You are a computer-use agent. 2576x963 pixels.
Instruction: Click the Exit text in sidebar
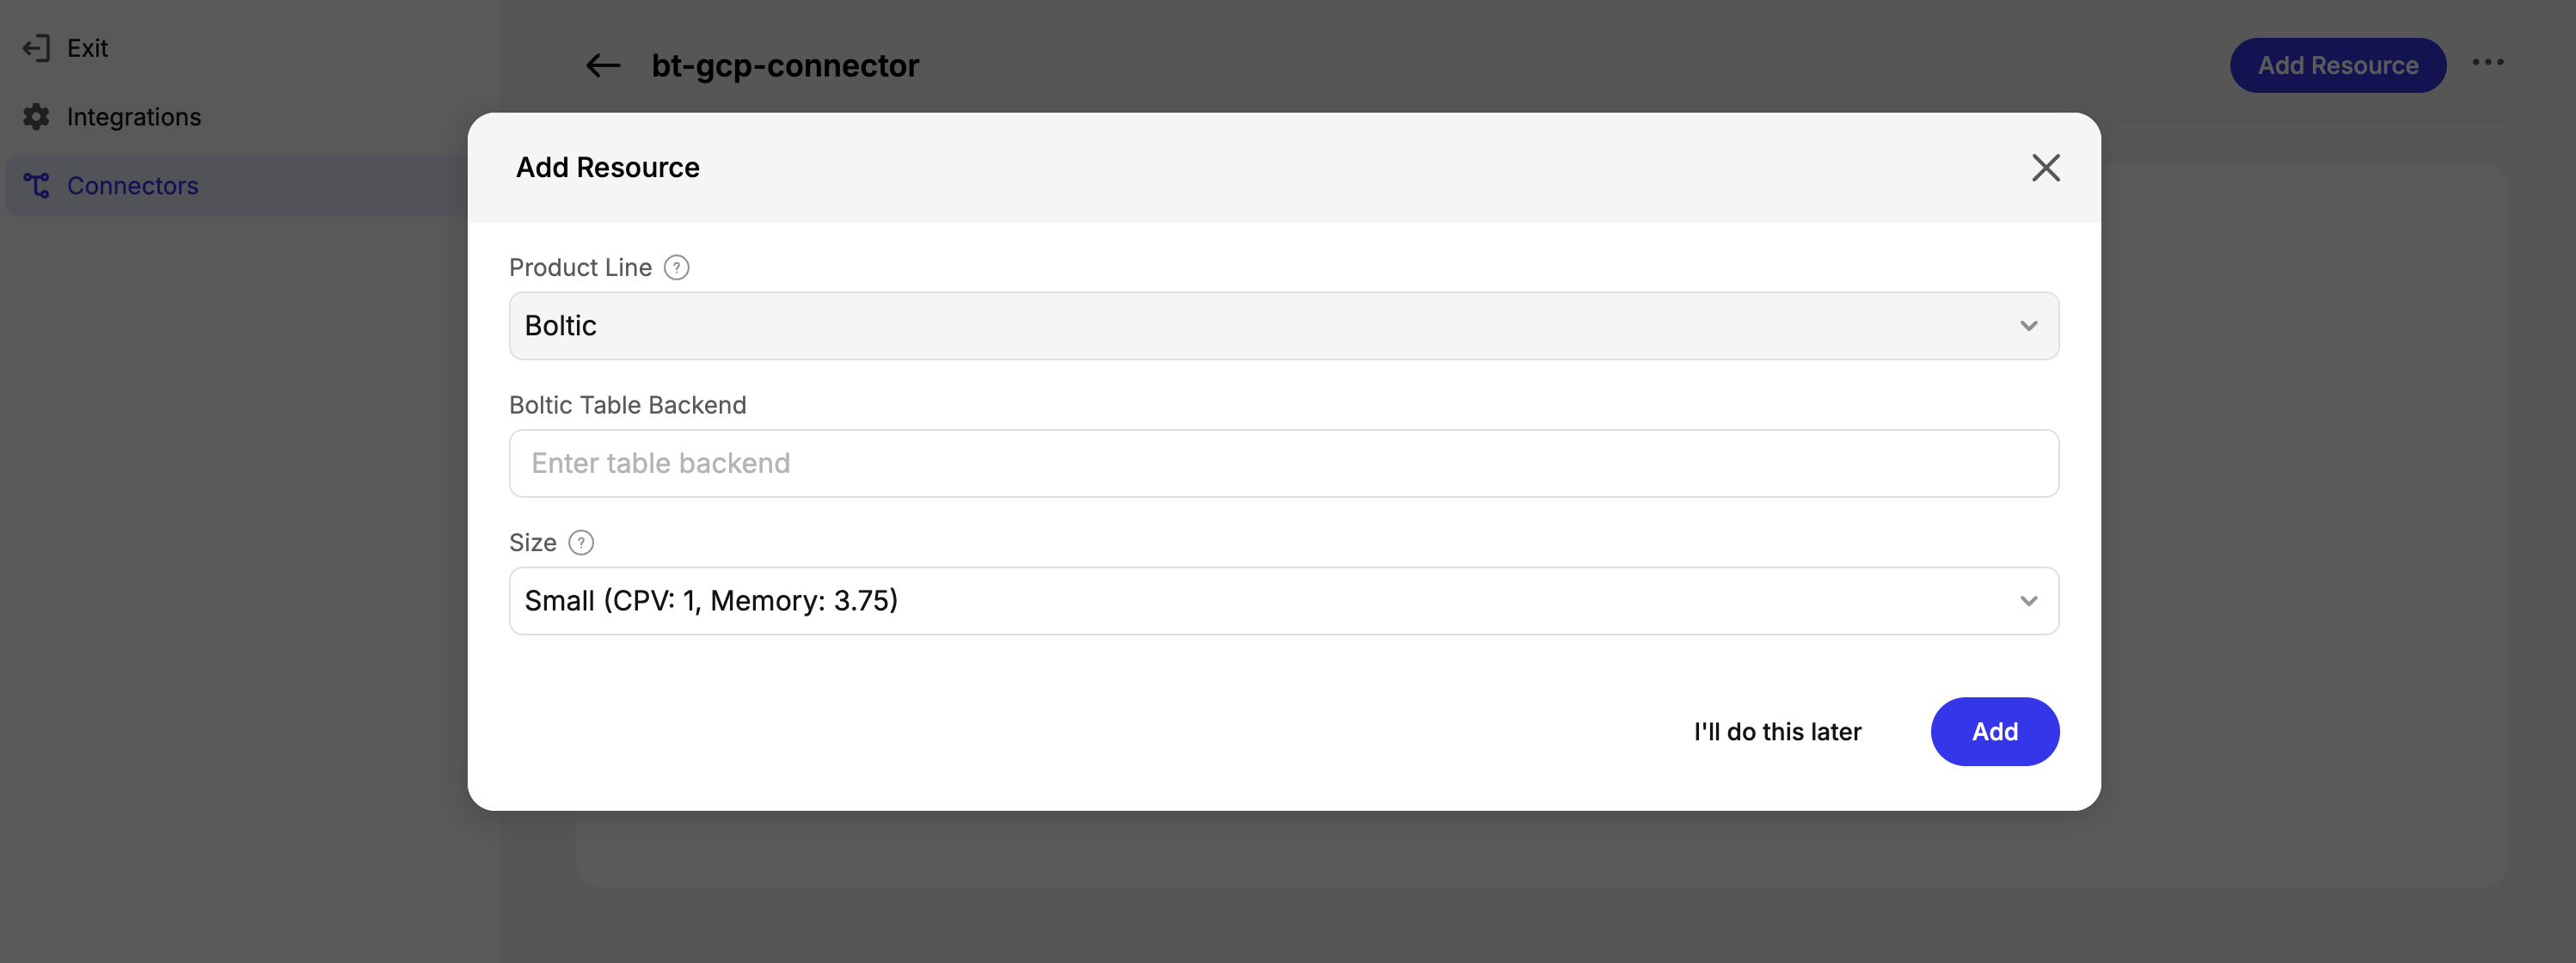click(87, 48)
